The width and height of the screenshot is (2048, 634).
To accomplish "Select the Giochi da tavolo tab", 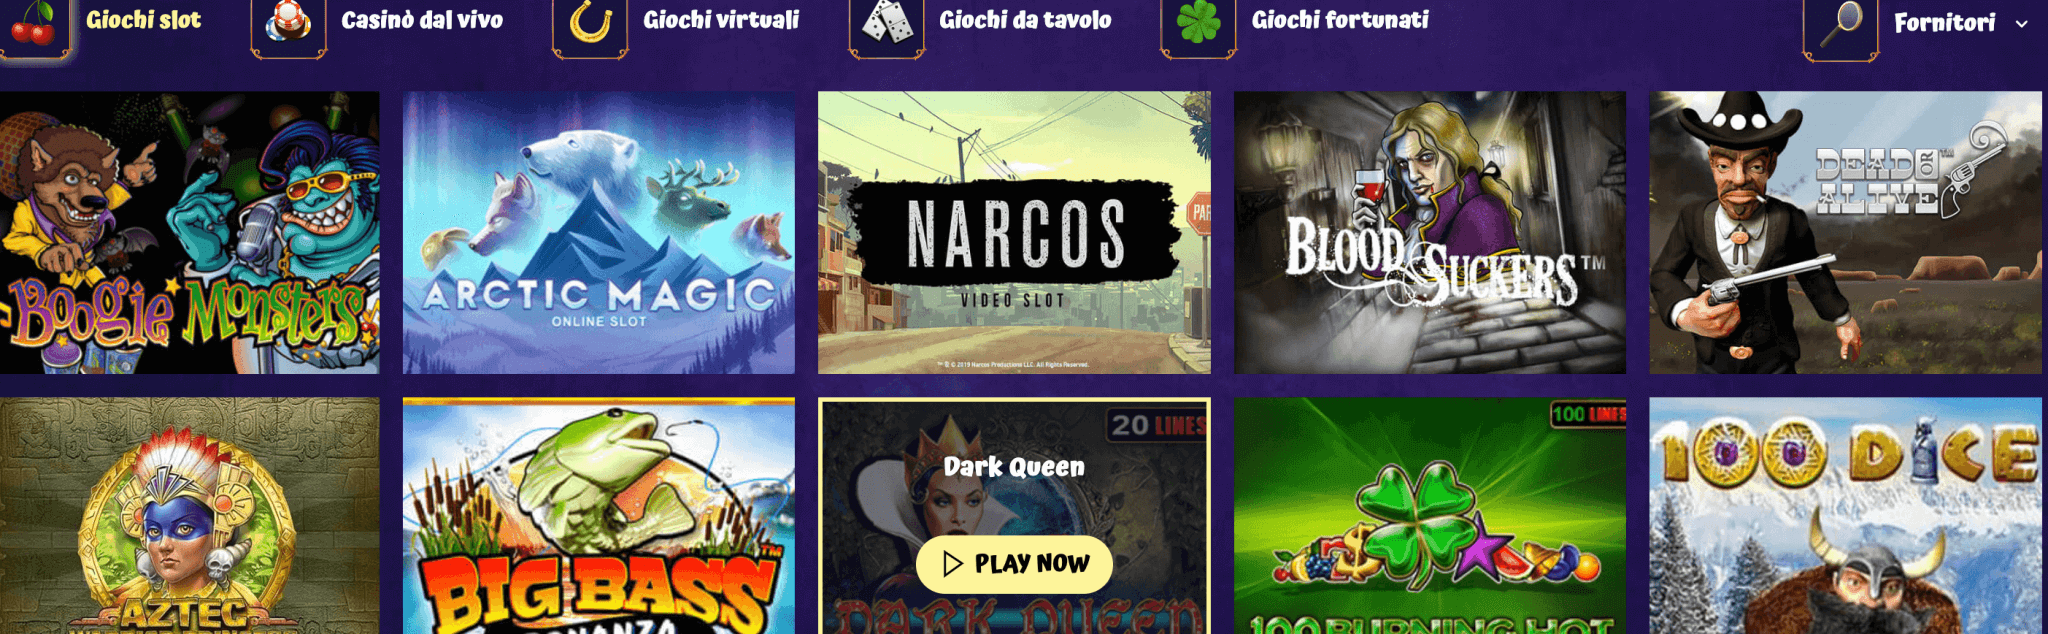I will pos(1025,20).
